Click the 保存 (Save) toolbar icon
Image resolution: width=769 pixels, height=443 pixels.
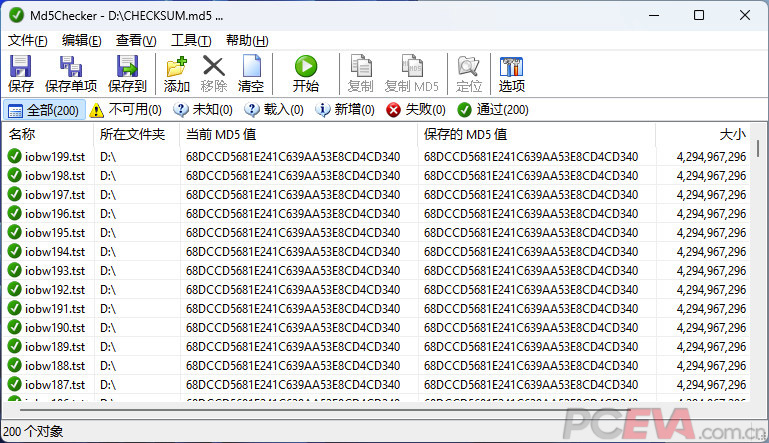click(20, 68)
